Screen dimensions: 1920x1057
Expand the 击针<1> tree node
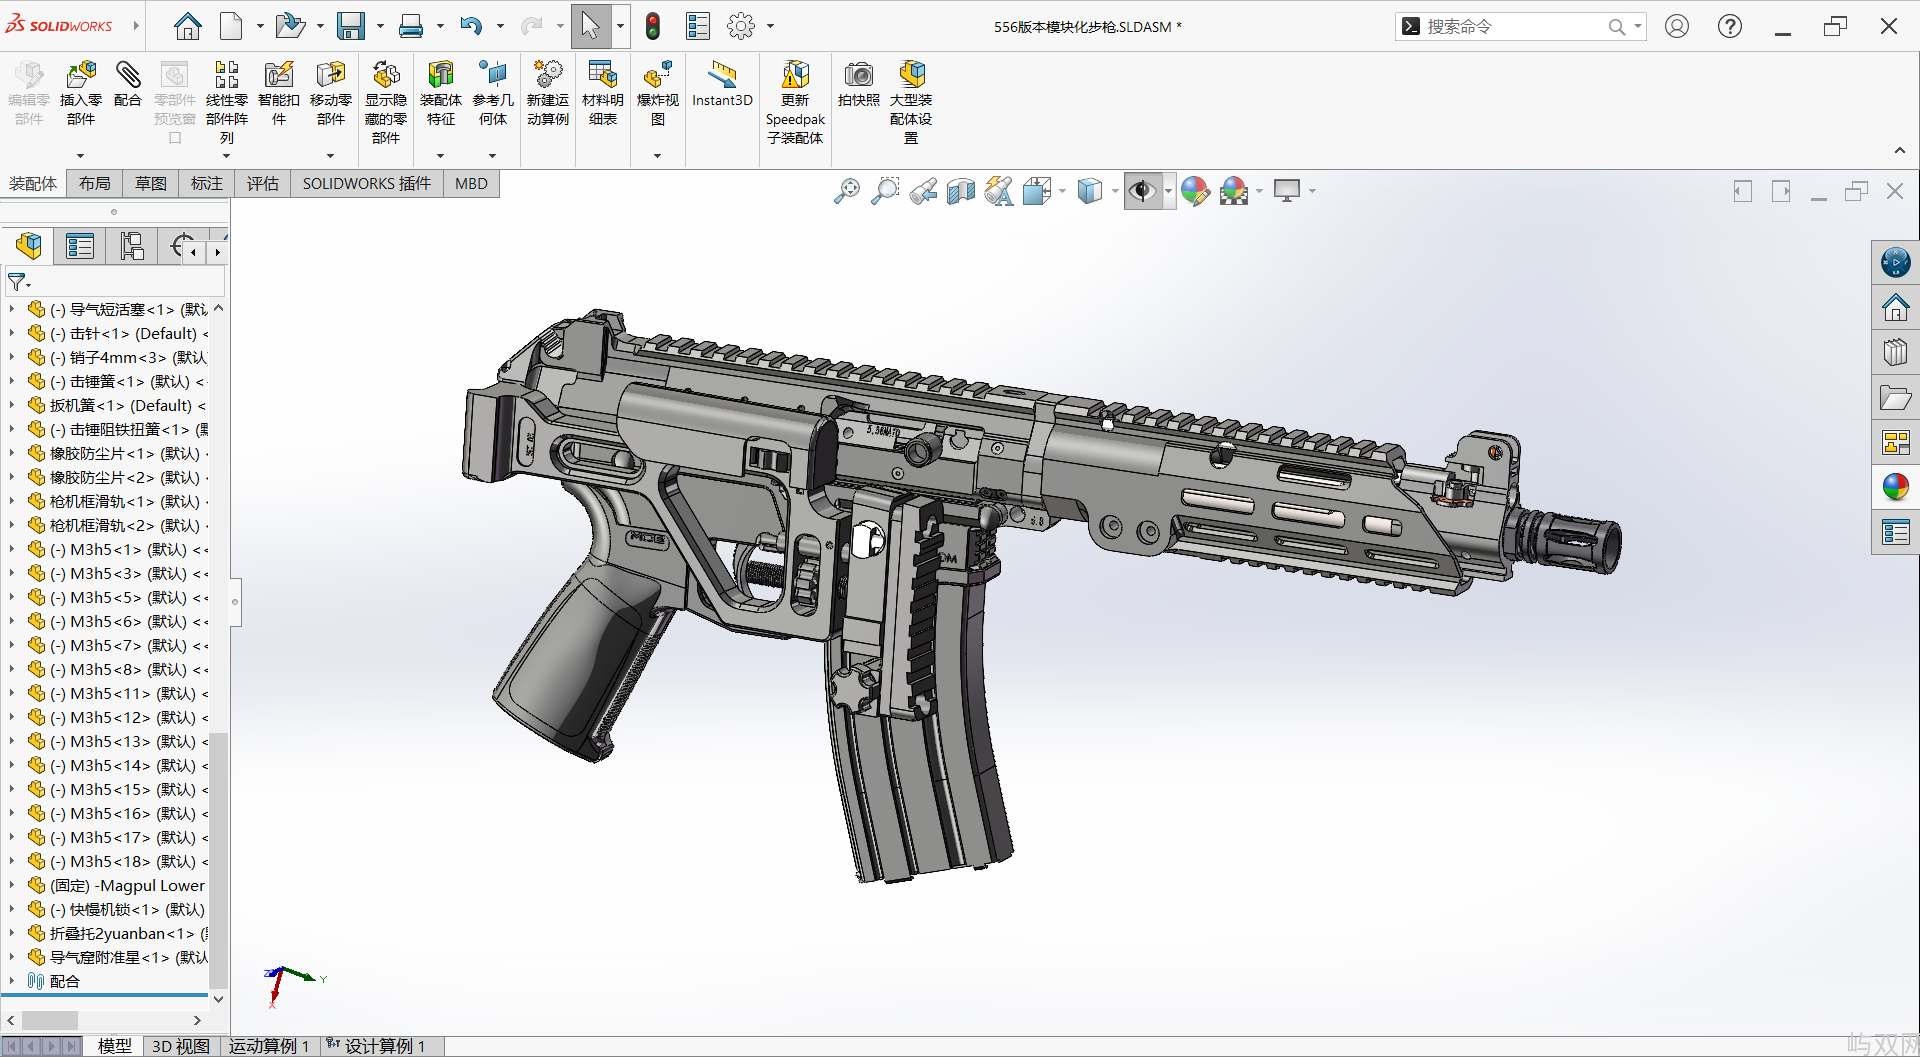pyautogui.click(x=12, y=334)
